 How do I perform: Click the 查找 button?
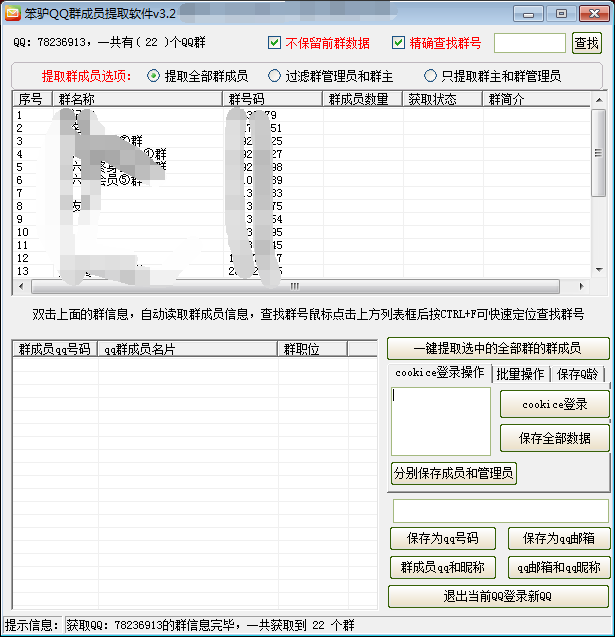pyautogui.click(x=587, y=43)
